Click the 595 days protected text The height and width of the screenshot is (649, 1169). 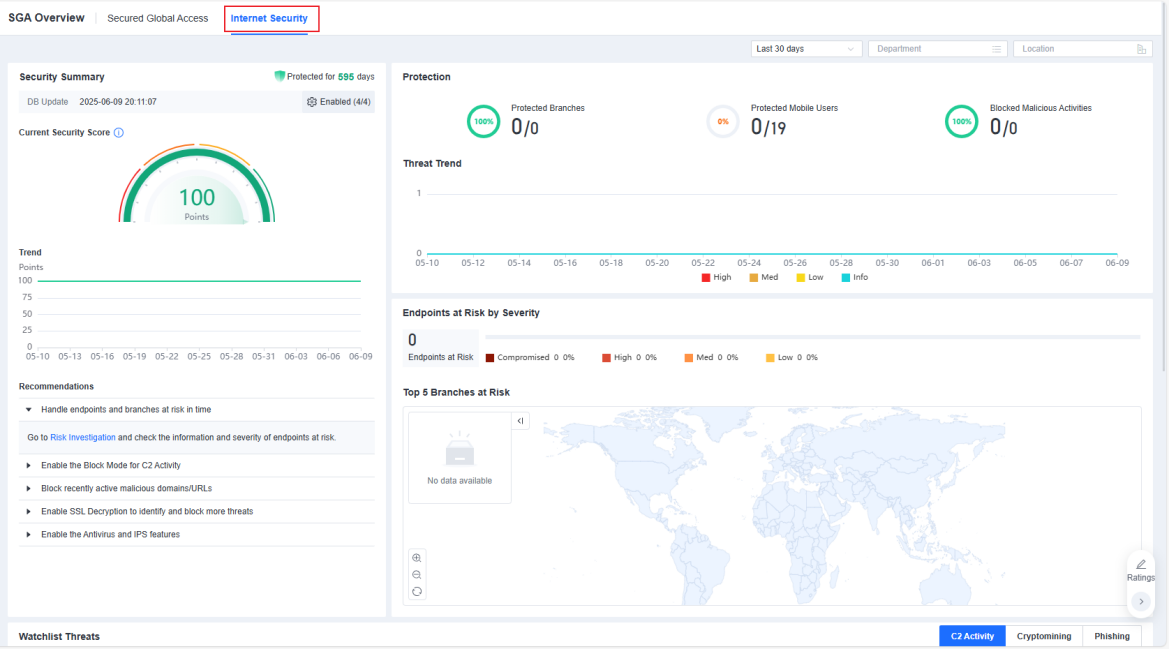[356, 77]
